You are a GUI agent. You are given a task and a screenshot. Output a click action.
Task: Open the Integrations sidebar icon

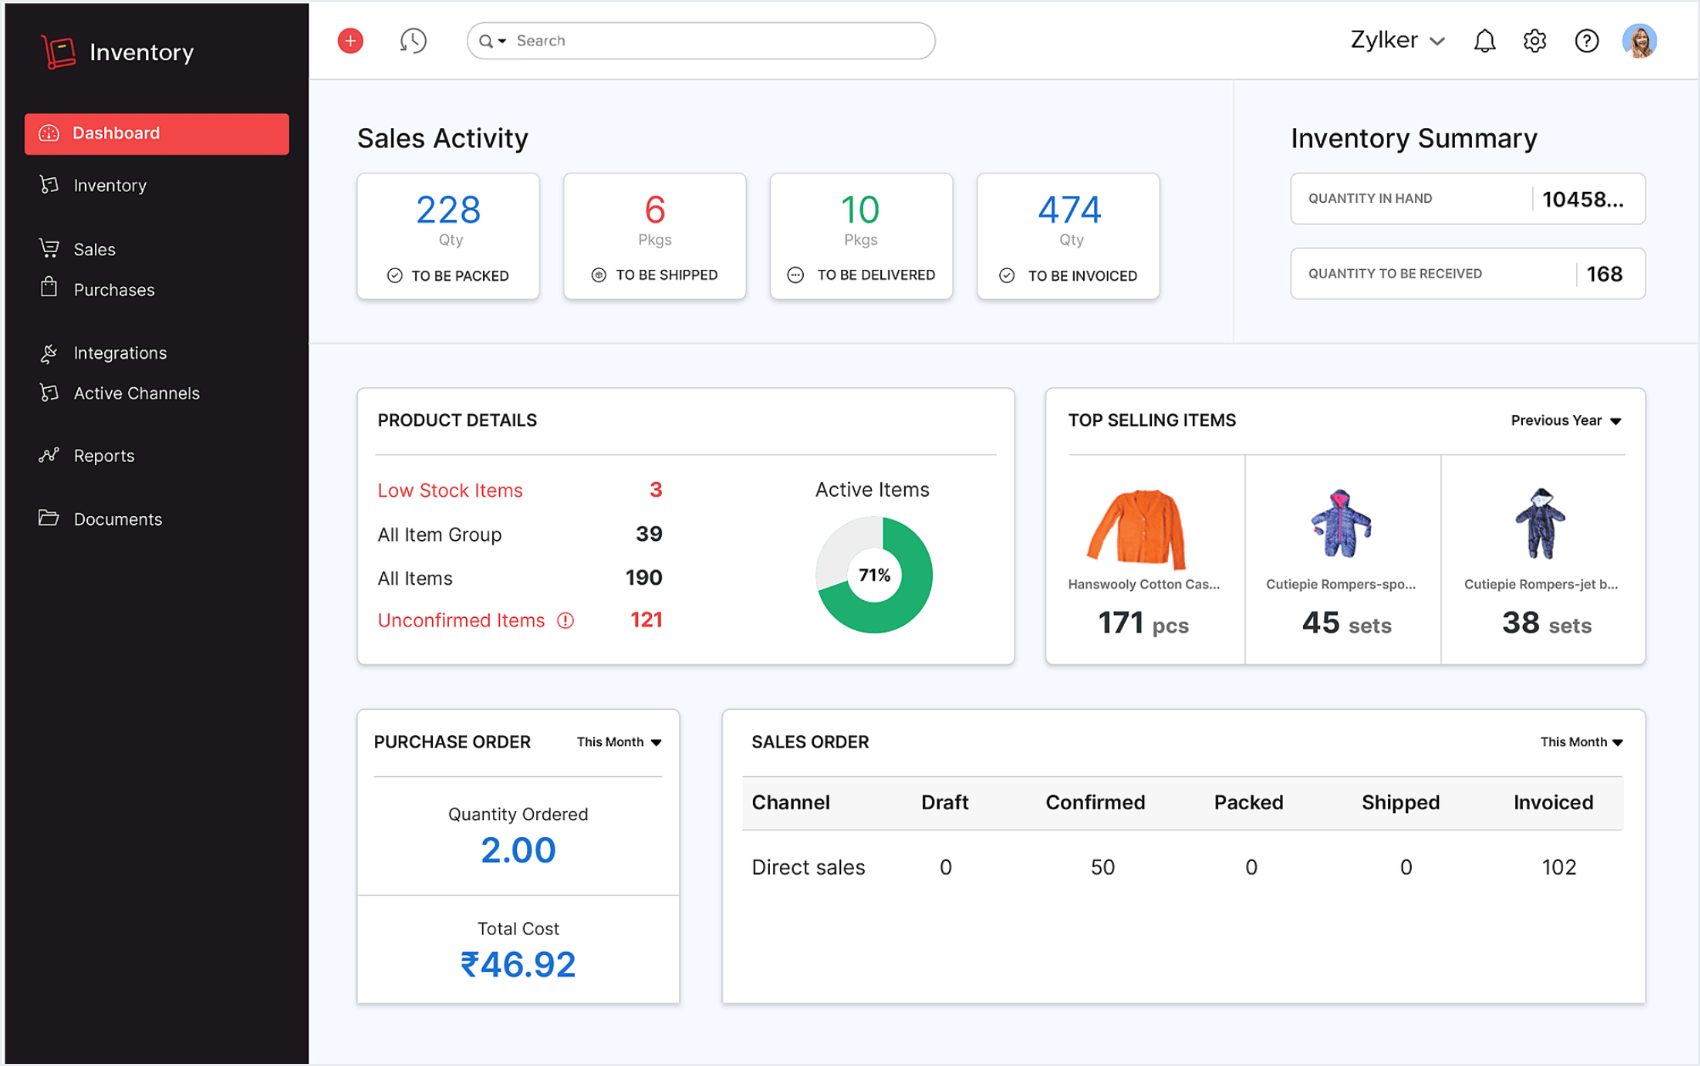point(48,353)
